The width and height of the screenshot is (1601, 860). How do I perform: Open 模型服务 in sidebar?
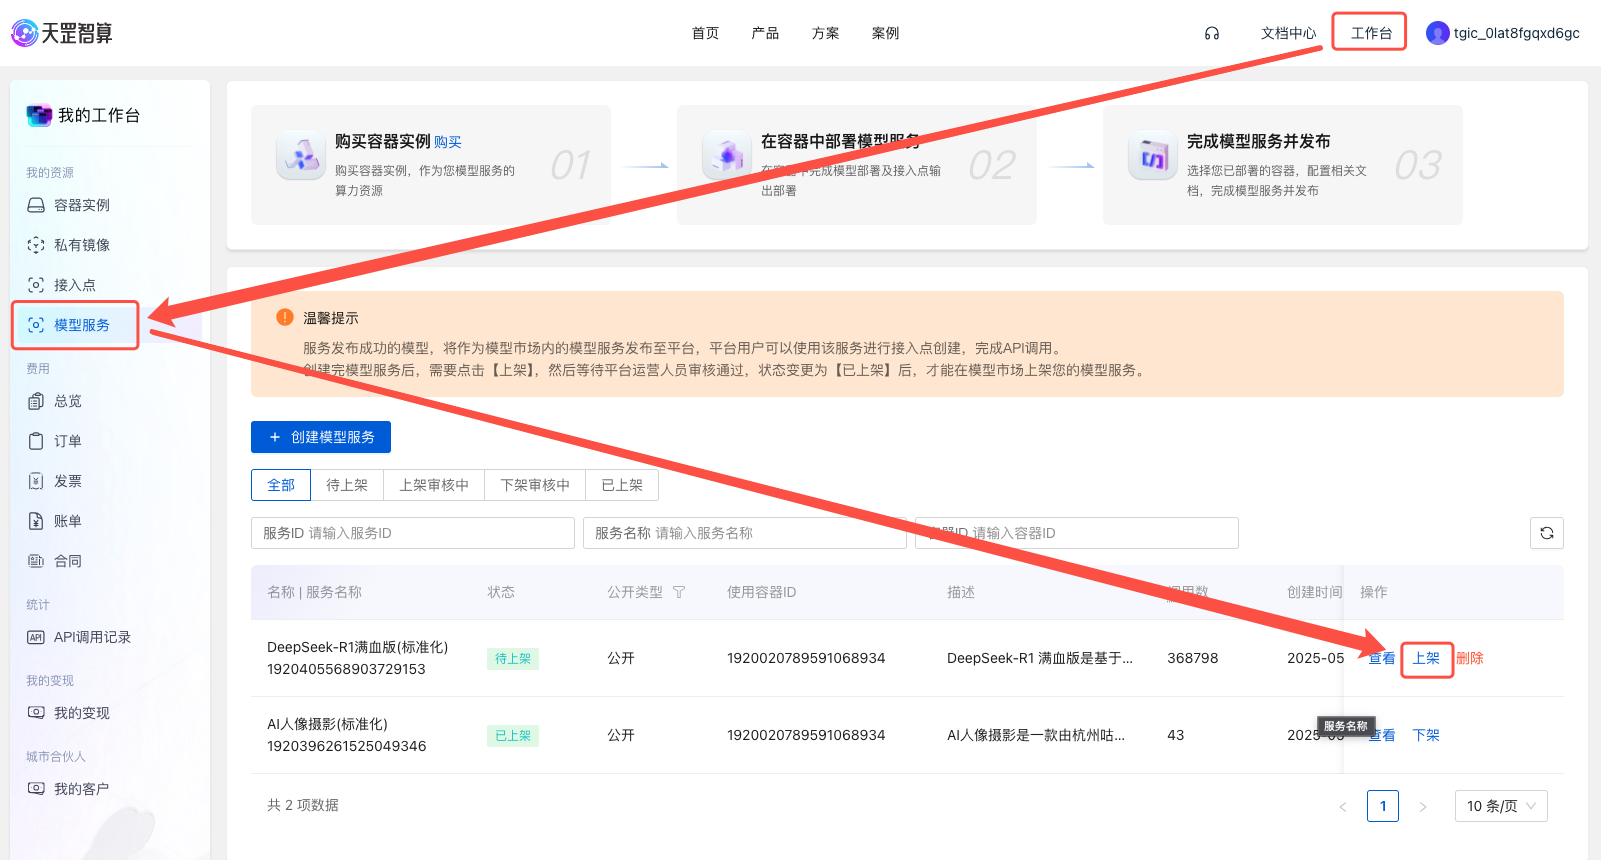(x=82, y=325)
